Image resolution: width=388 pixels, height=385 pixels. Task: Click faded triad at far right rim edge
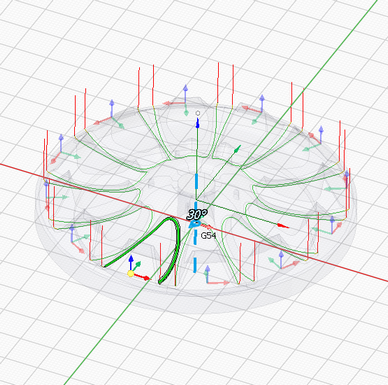click(337, 184)
